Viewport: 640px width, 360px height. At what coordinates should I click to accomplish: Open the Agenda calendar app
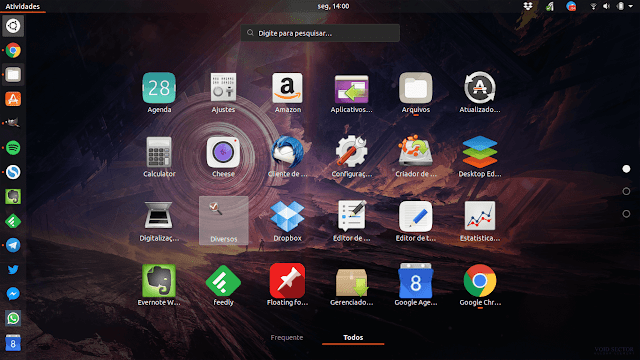click(159, 88)
